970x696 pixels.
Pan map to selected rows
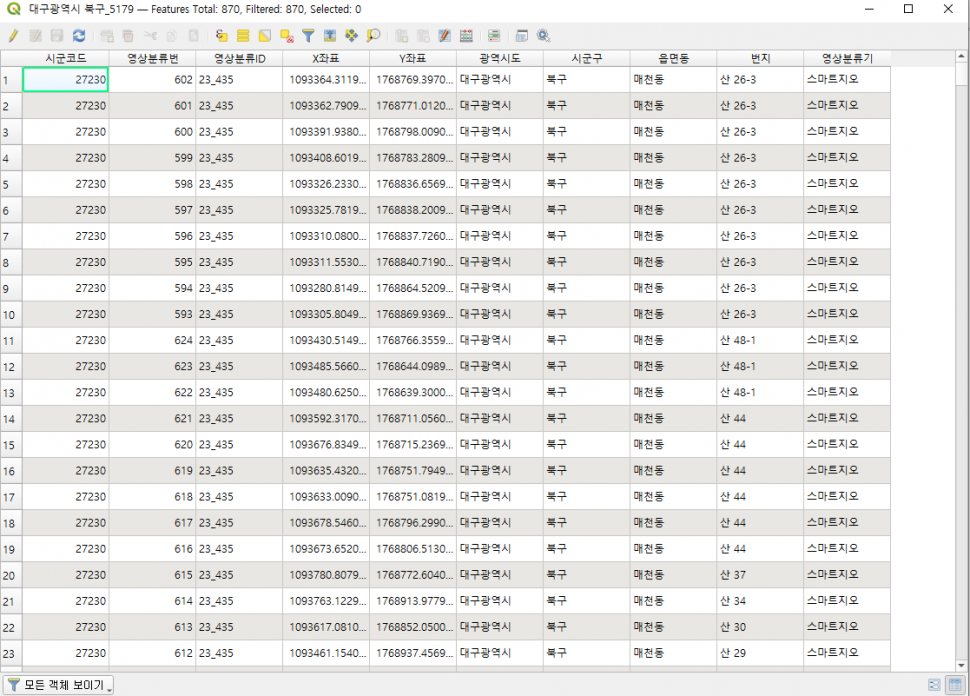[x=351, y=36]
